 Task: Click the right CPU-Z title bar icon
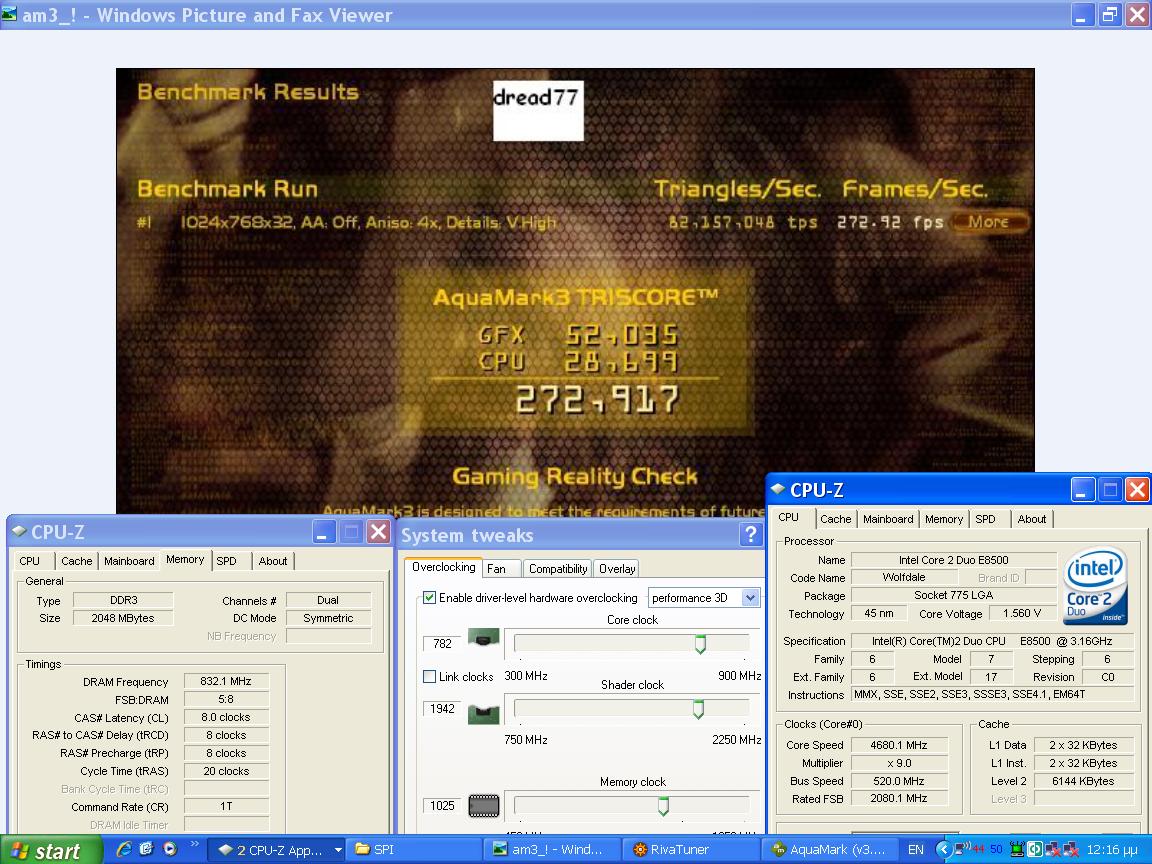(x=777, y=490)
